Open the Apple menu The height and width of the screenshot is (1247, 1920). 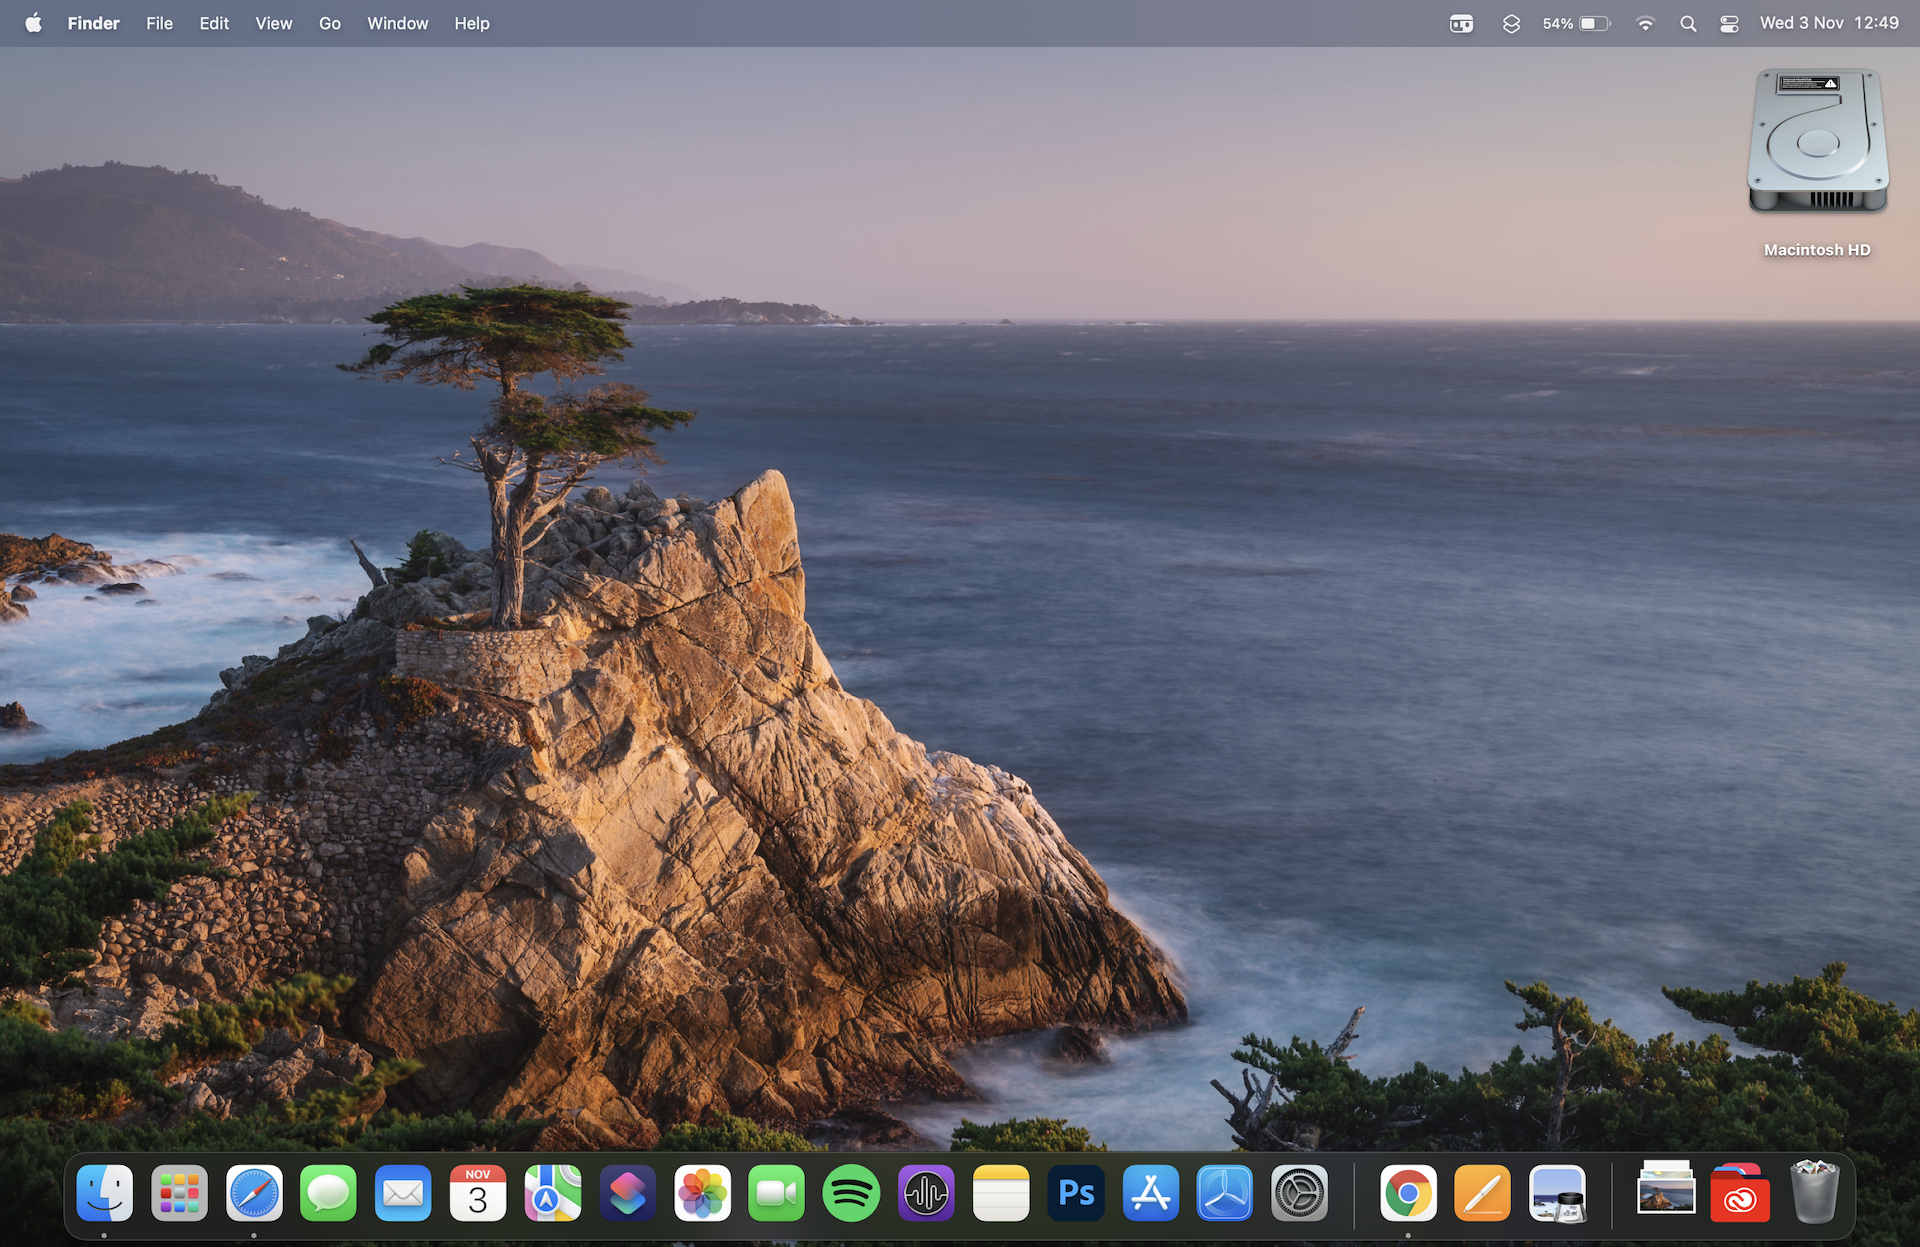[x=33, y=23]
